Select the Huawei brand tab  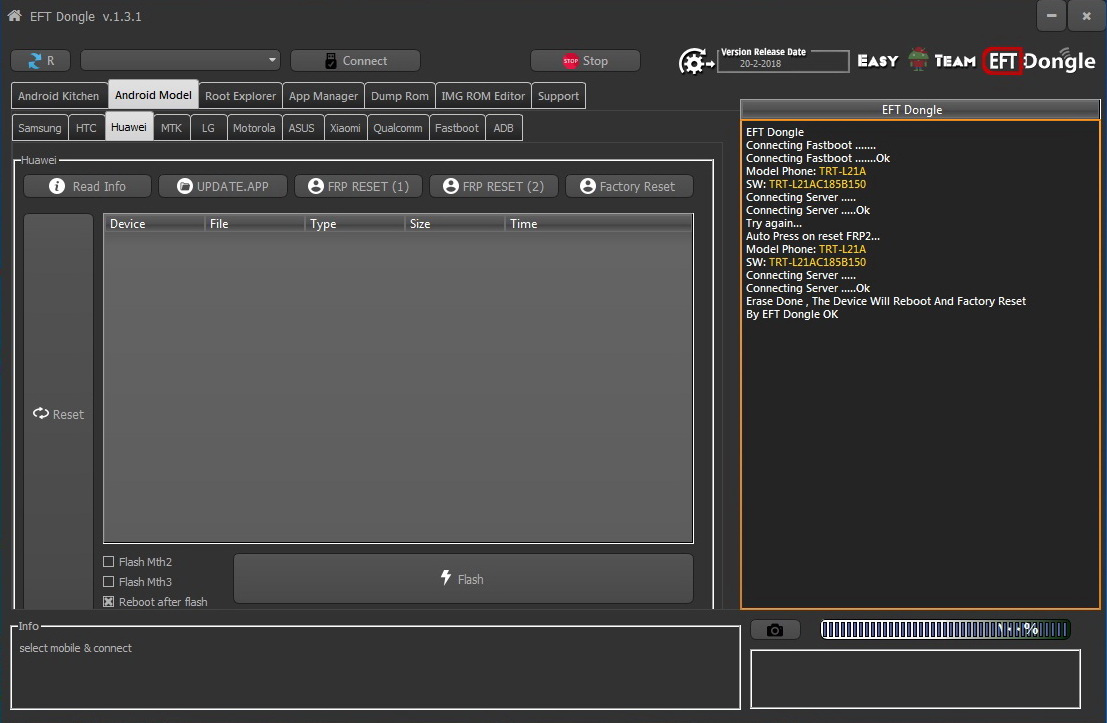point(129,127)
